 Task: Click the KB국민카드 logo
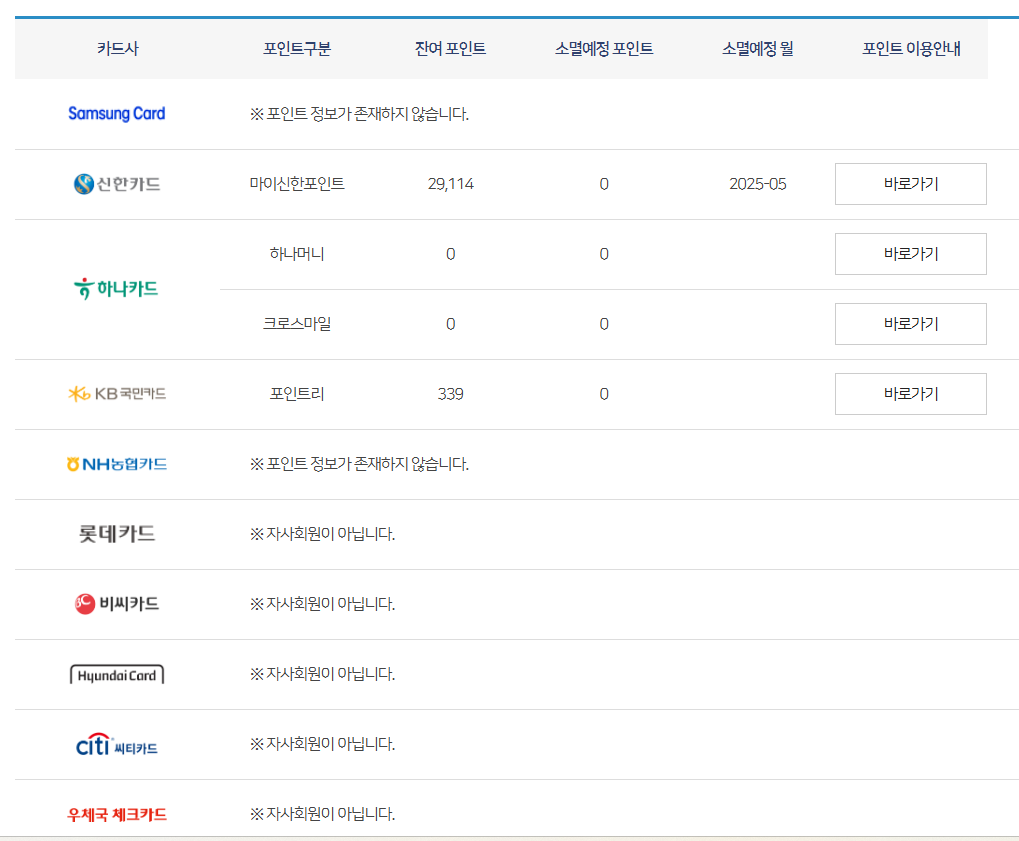pos(117,394)
